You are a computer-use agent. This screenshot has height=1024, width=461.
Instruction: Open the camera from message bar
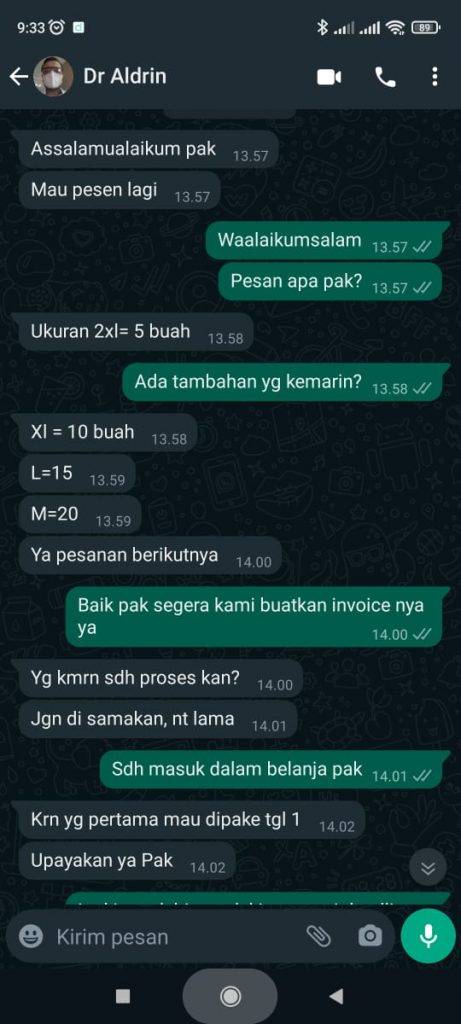[370, 936]
